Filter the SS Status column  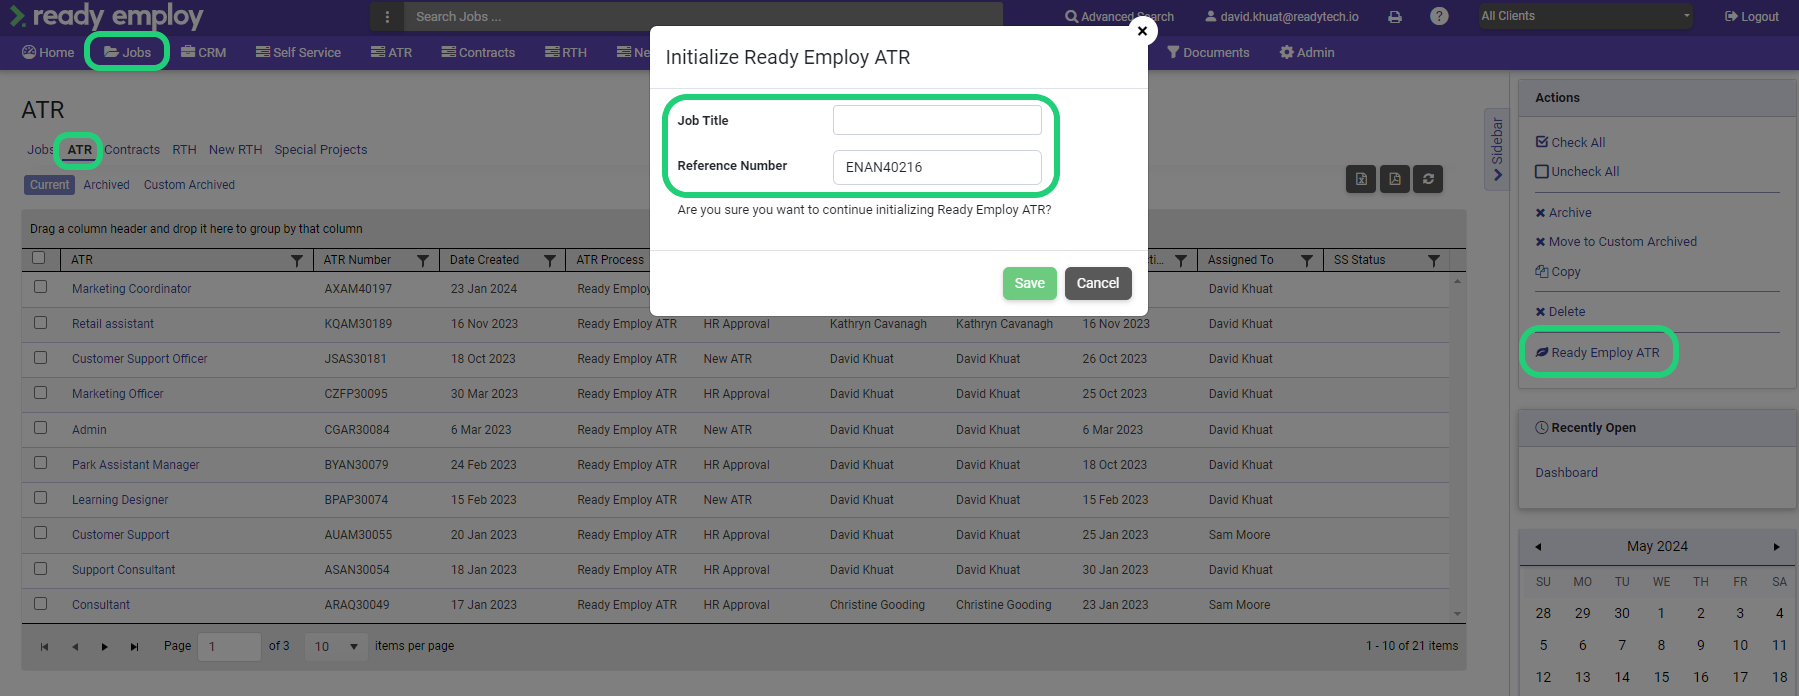pos(1433,260)
